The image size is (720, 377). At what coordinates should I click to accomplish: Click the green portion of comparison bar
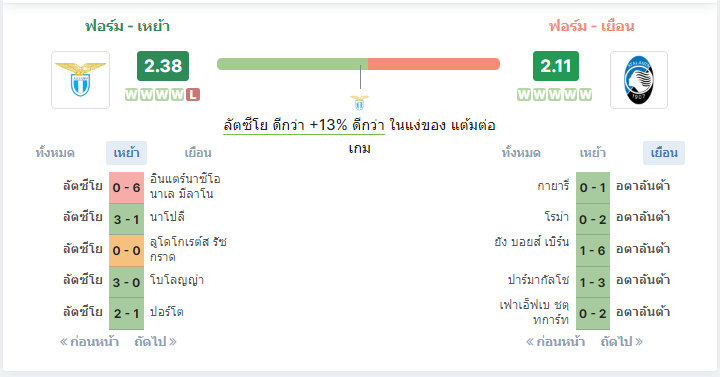[x=292, y=64]
